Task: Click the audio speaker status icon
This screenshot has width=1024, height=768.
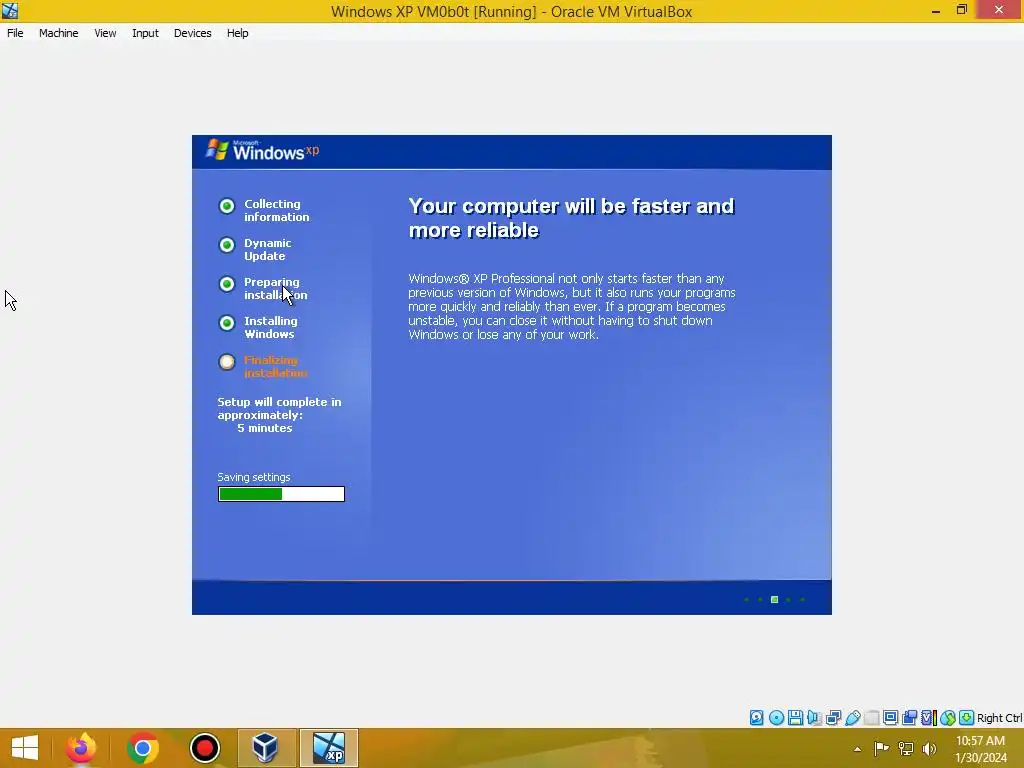Action: 814,718
